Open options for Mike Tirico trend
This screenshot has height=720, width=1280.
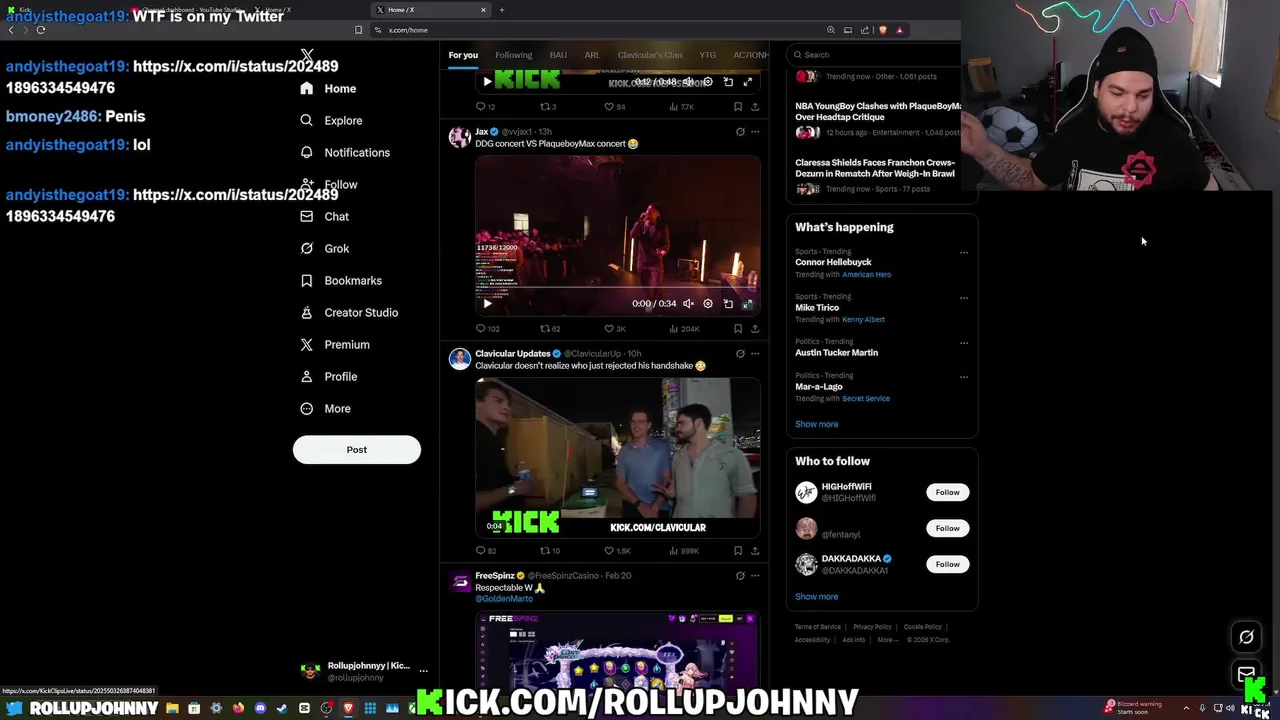[x=964, y=298]
